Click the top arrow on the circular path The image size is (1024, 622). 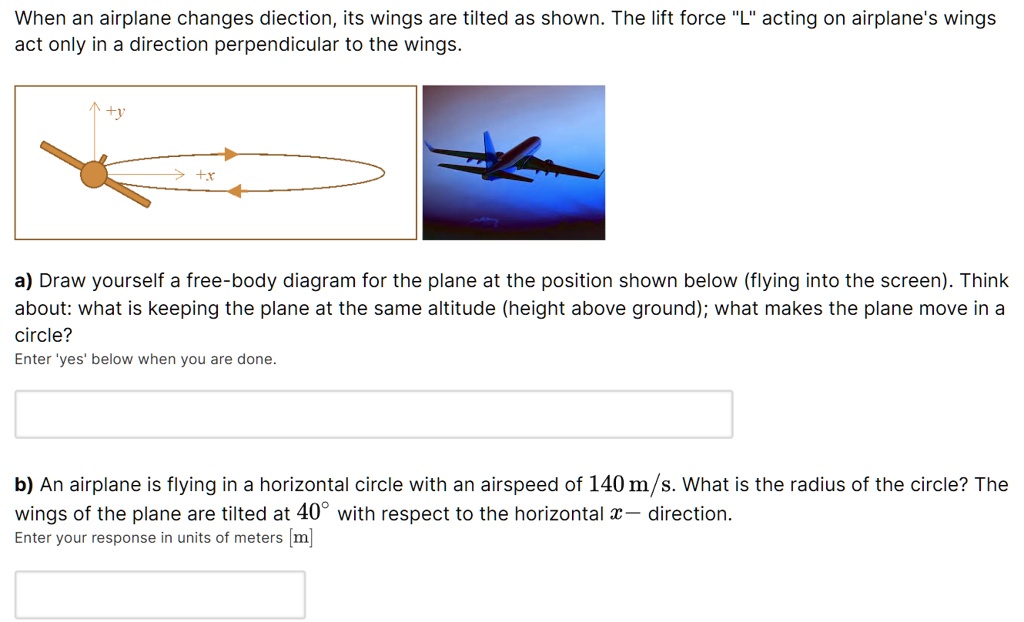tap(228, 153)
